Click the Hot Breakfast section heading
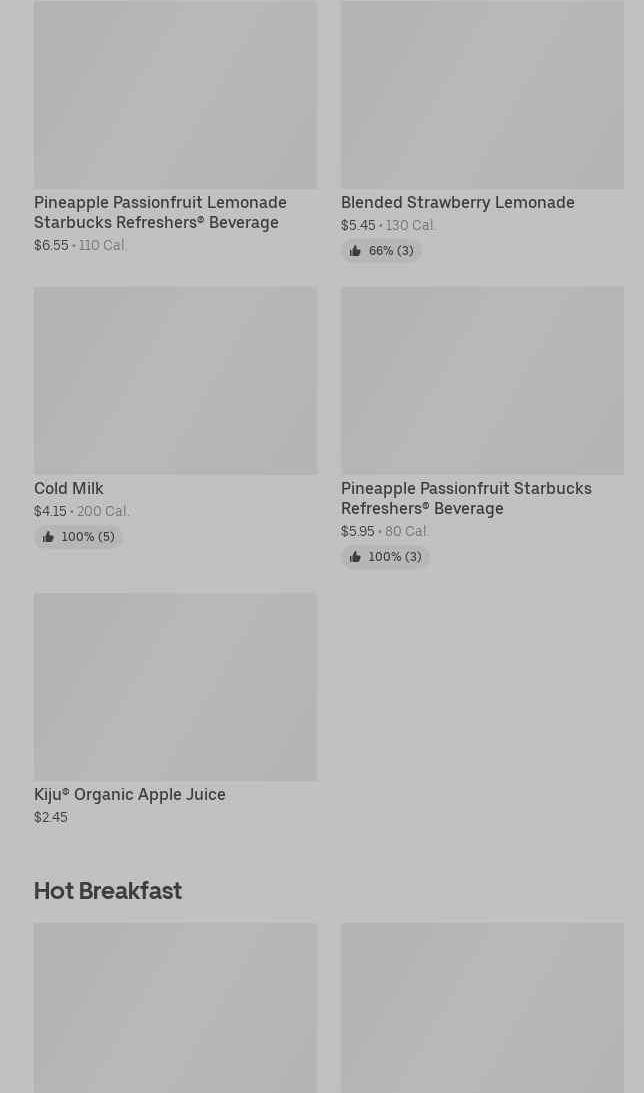This screenshot has height=1093, width=644. (x=108, y=890)
